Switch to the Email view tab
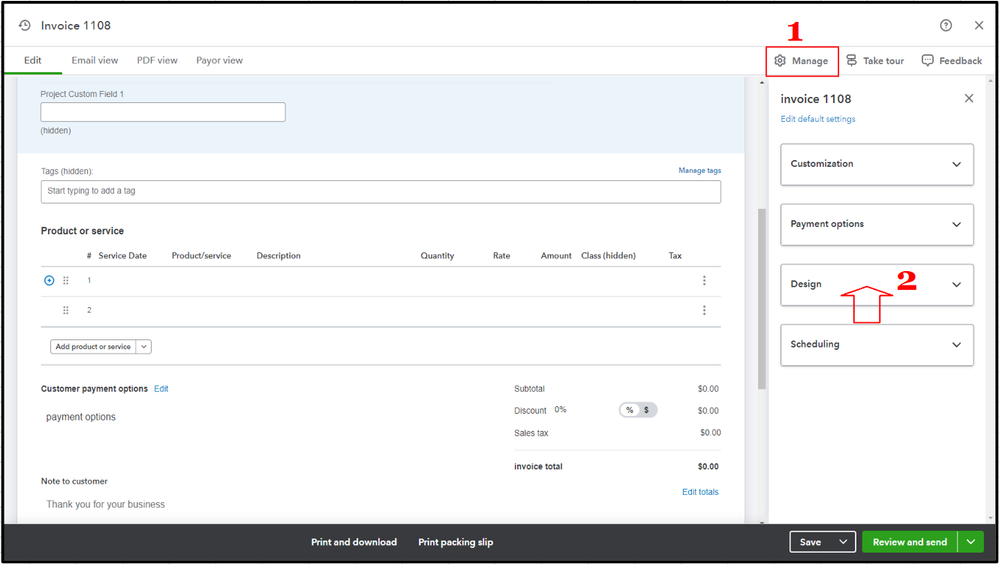Image resolution: width=999 pixels, height=564 pixels. click(x=95, y=60)
